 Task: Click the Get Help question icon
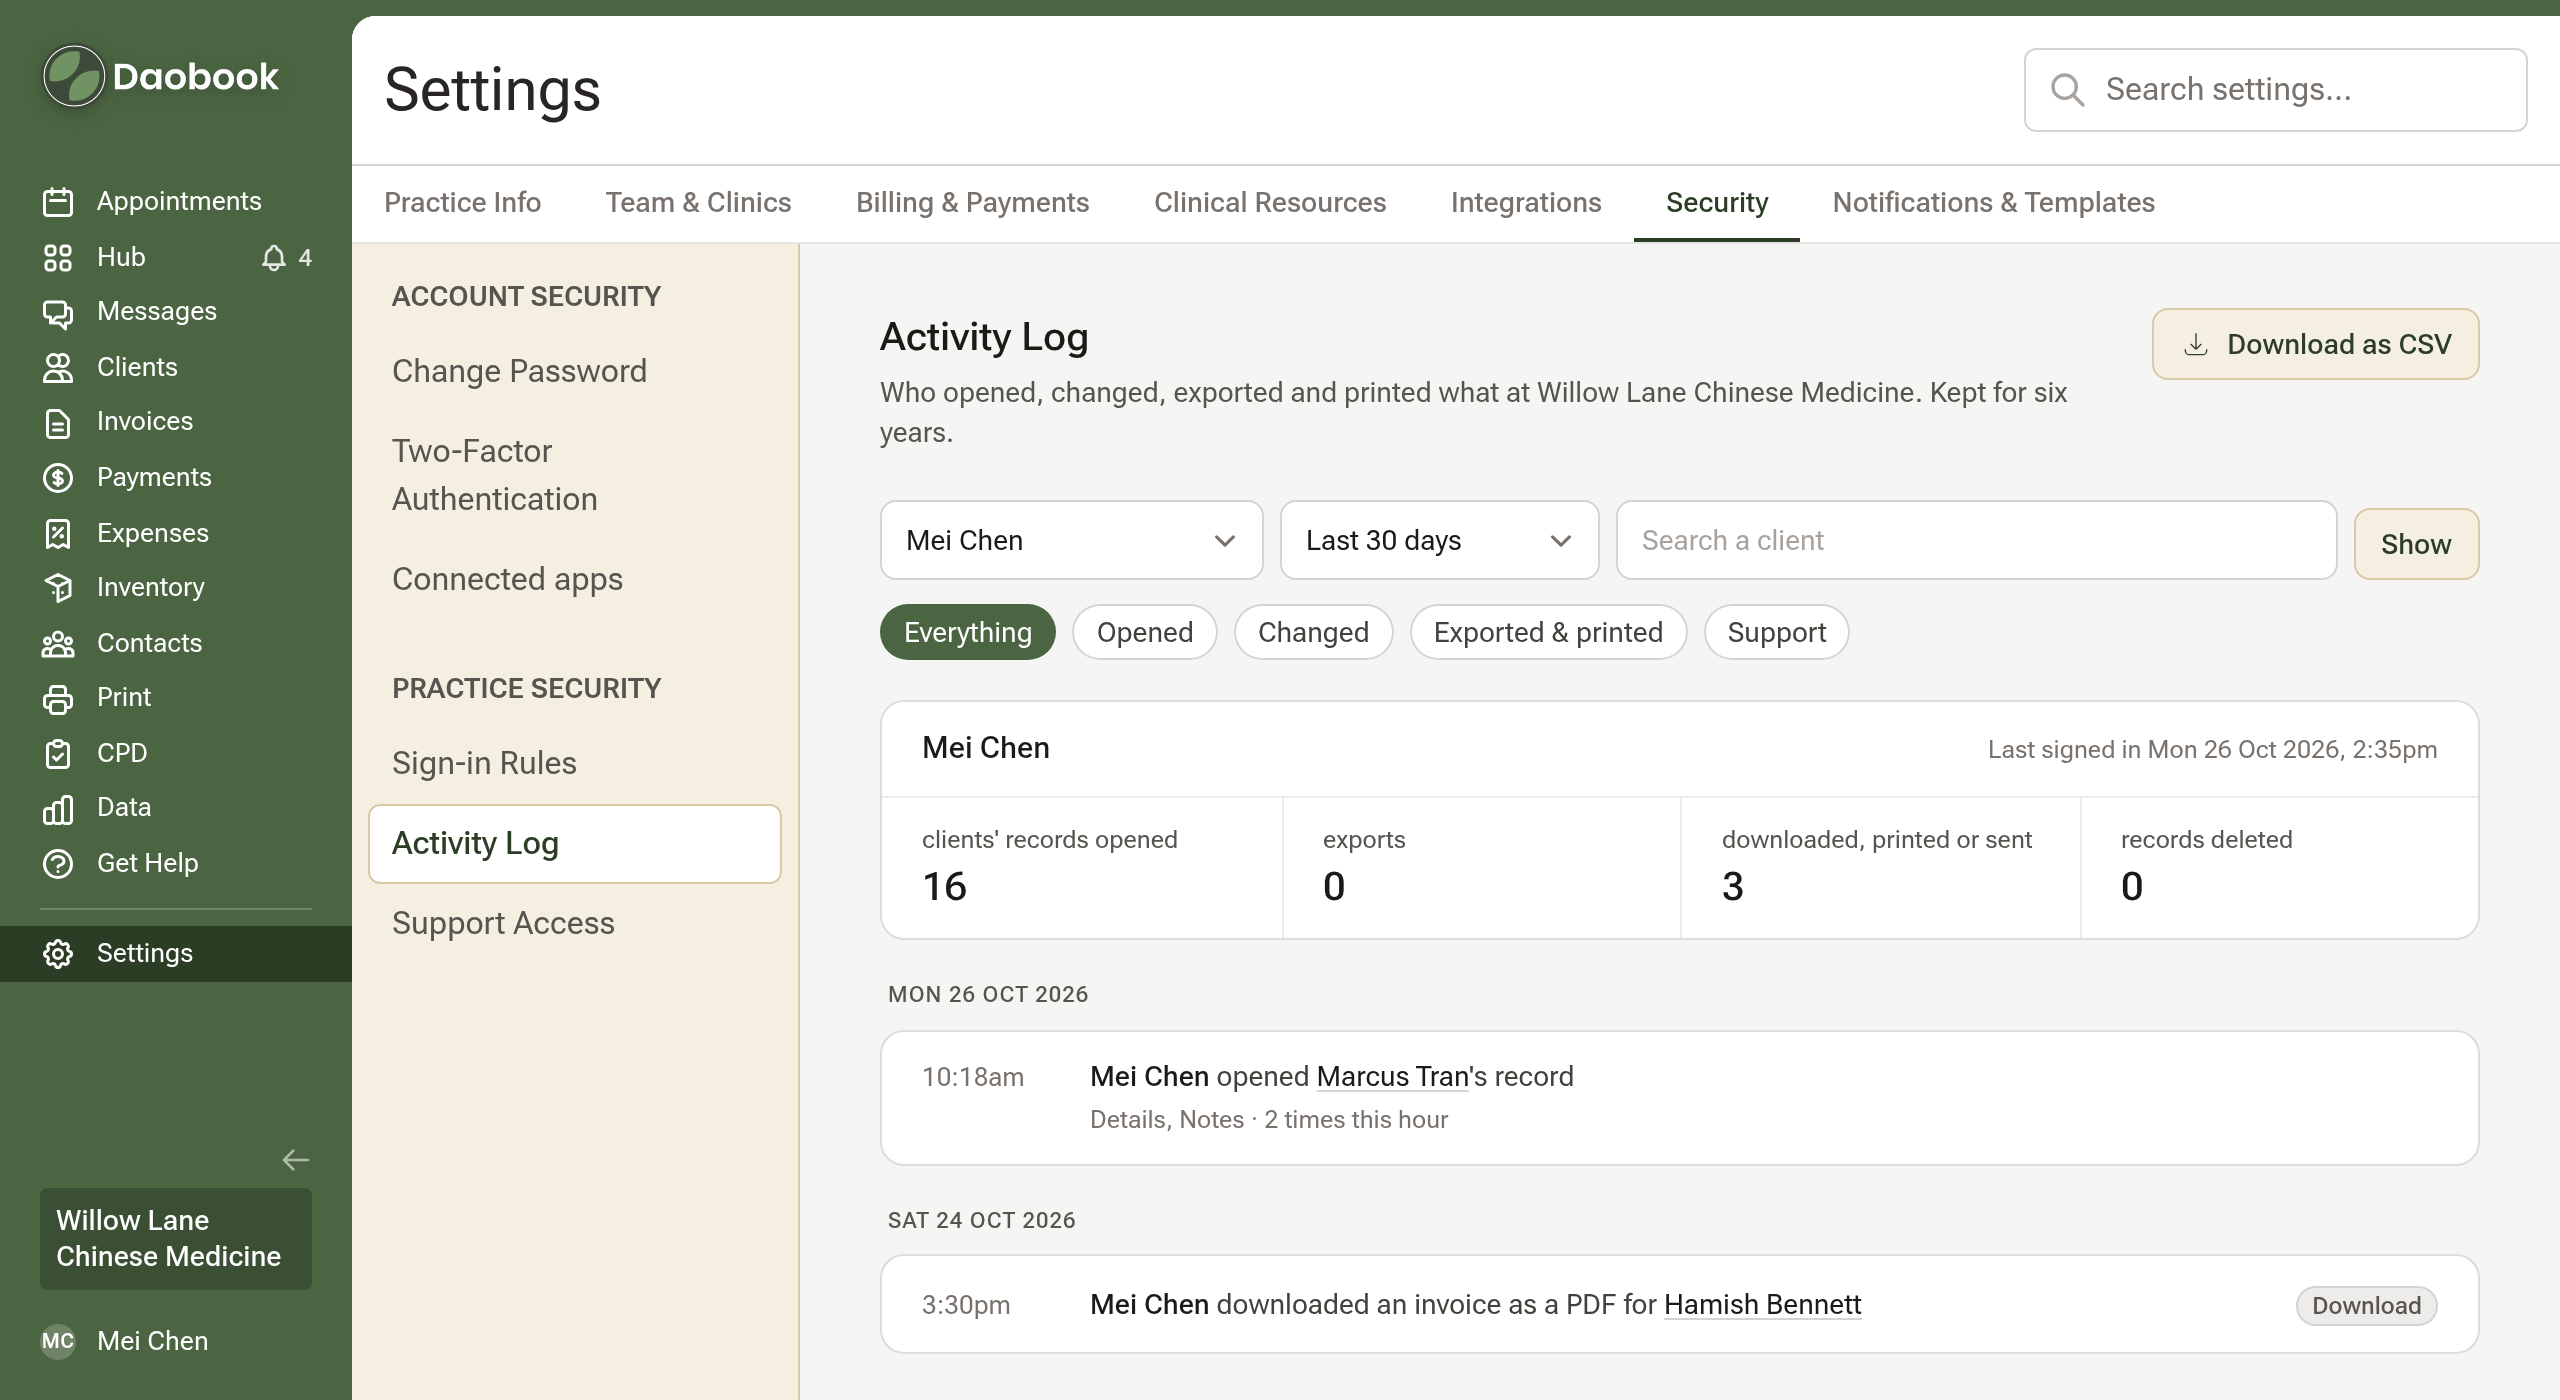58,863
